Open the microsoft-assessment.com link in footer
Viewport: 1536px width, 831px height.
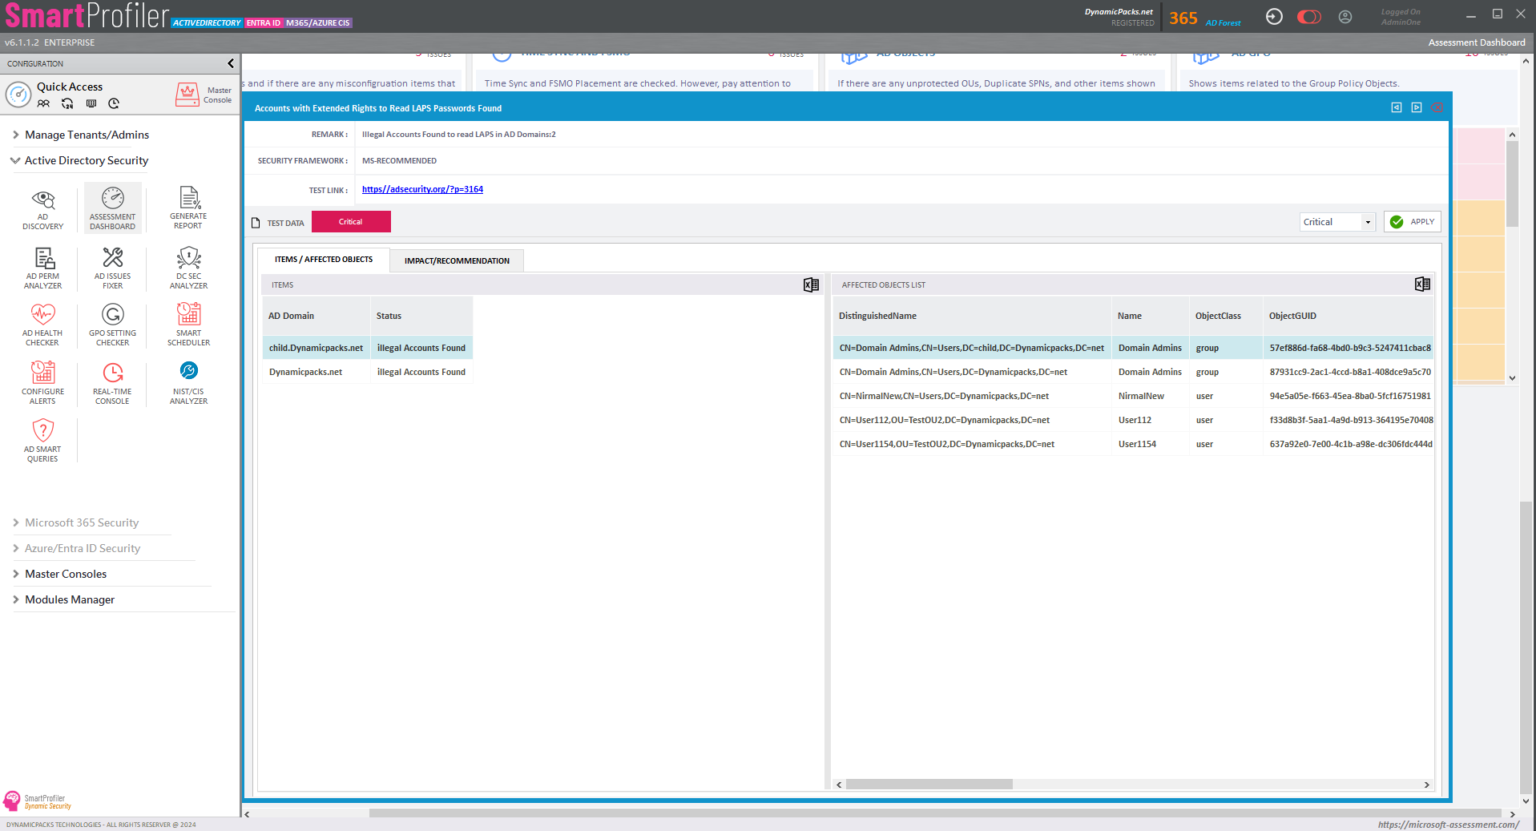(1447, 825)
